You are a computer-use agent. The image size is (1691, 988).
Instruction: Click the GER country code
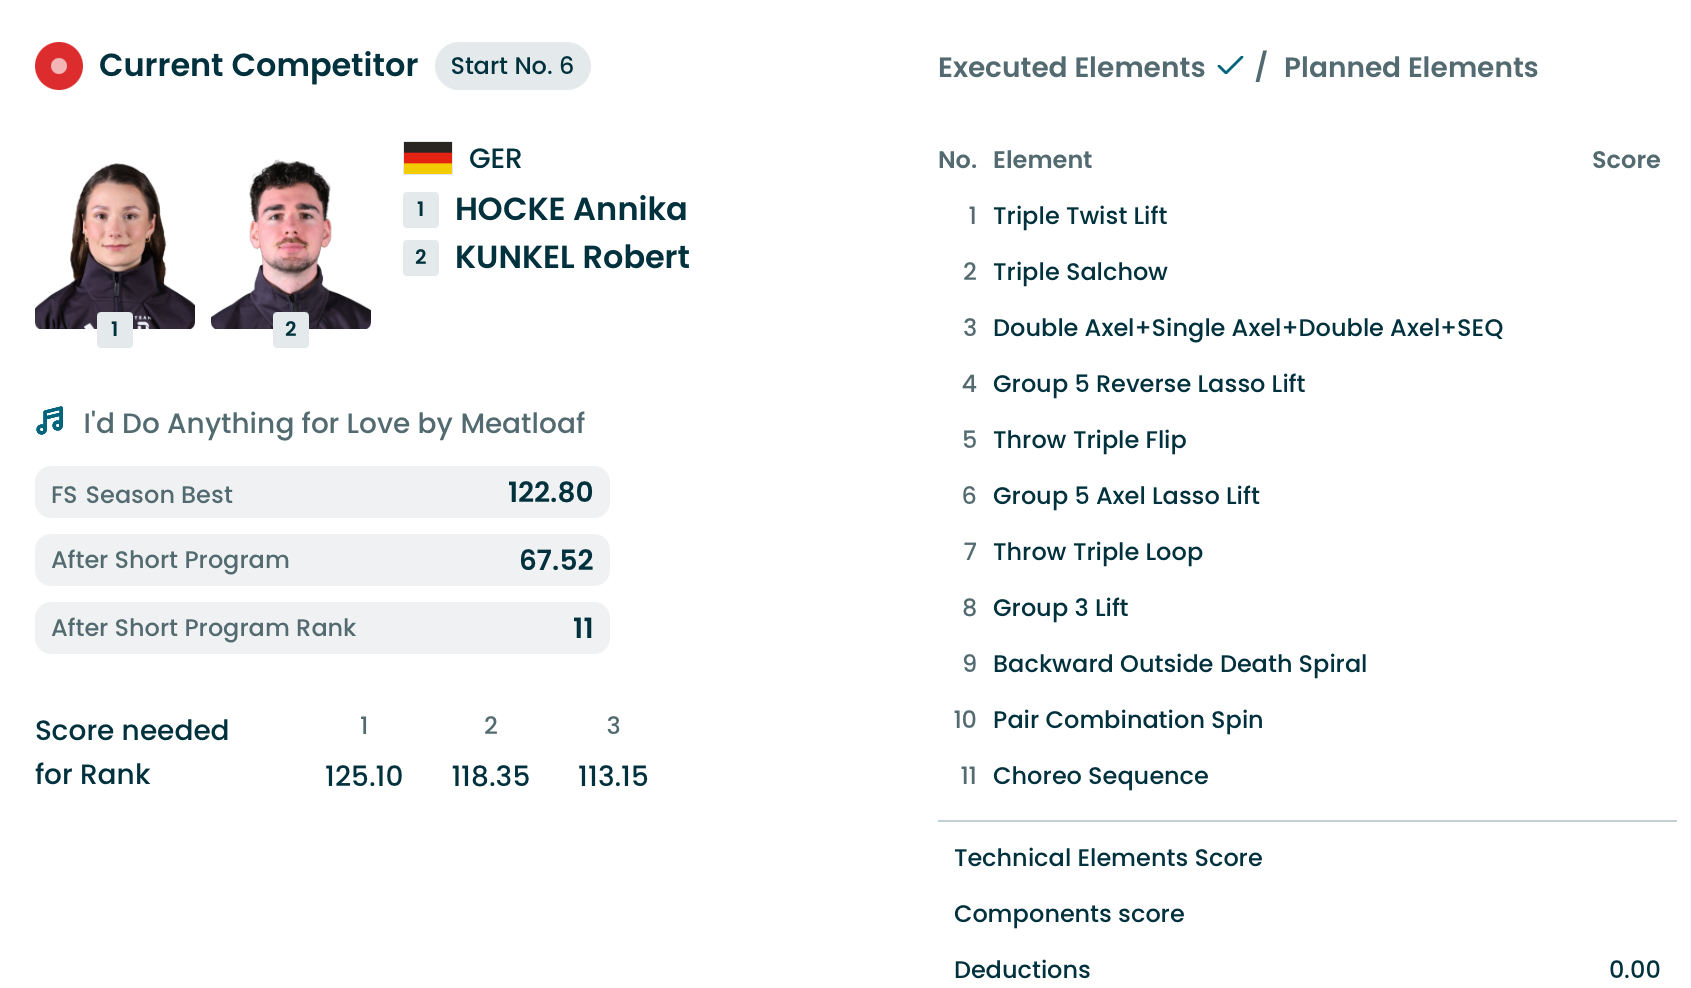coord(495,158)
